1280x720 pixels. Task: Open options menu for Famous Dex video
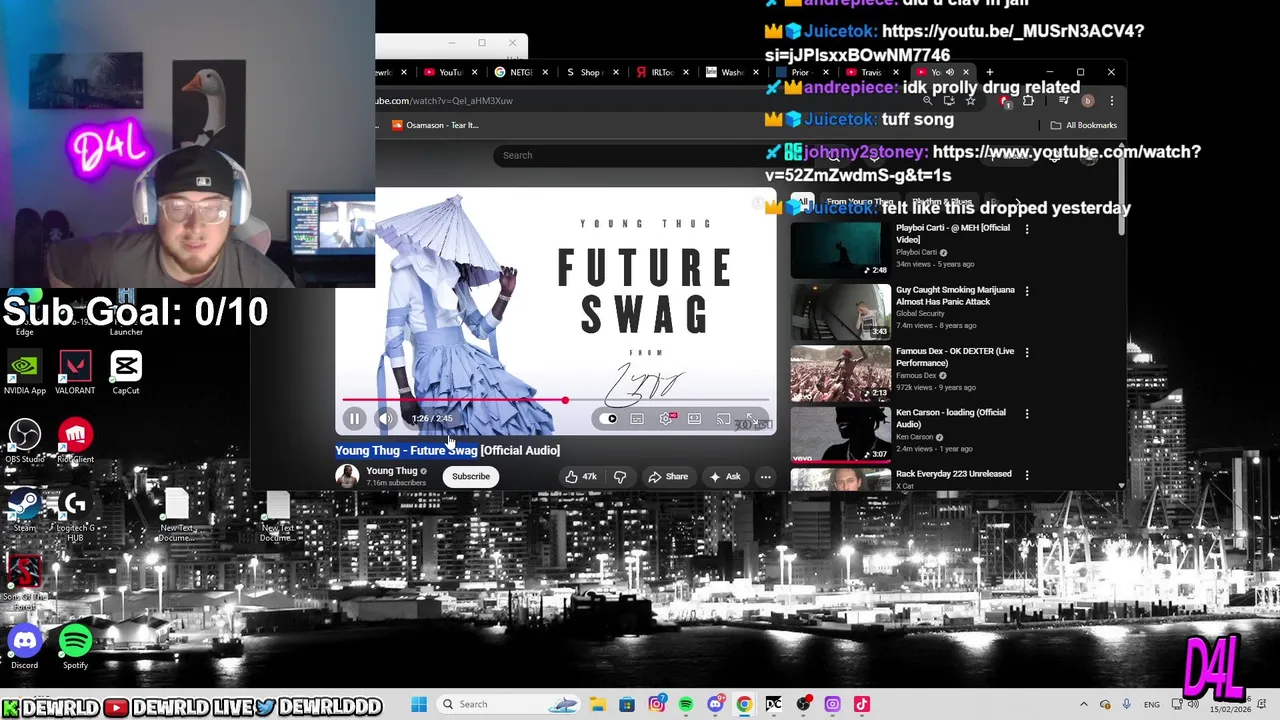(1027, 352)
